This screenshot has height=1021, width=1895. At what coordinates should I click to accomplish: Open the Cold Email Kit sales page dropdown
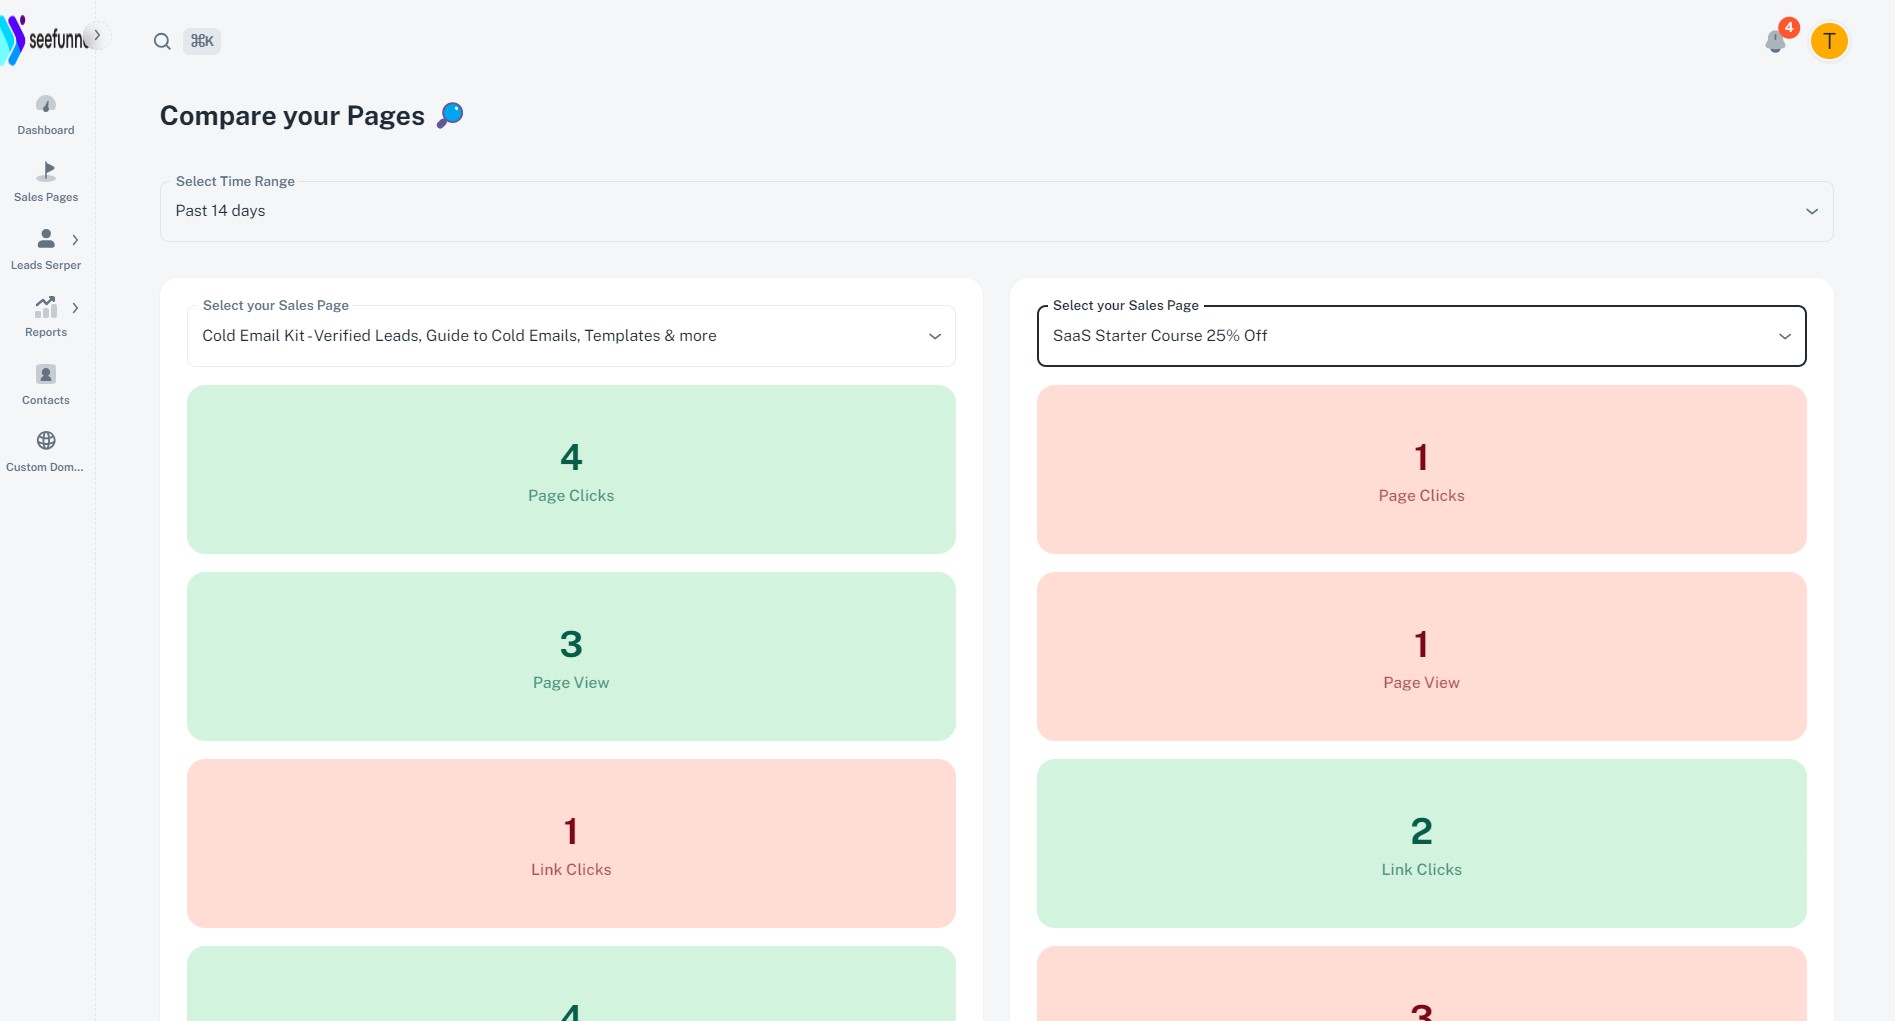tap(571, 336)
